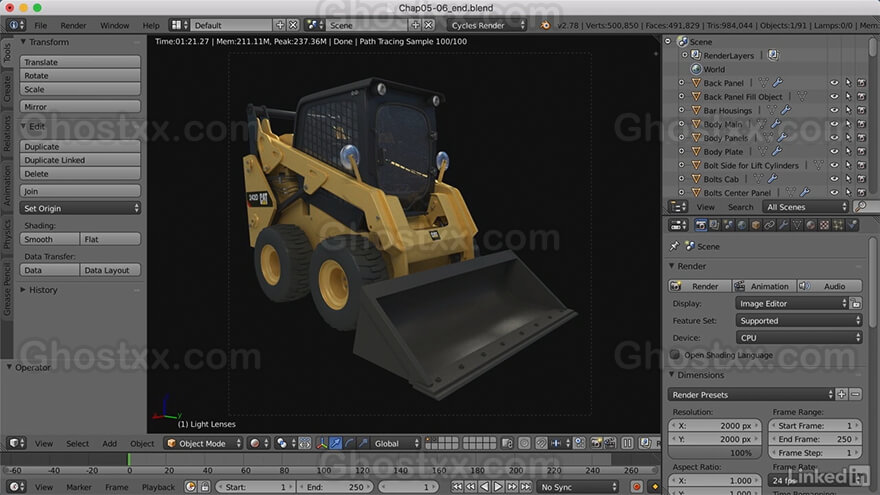Jump to the last frame in the timeline
The height and width of the screenshot is (495, 880).
tap(525, 487)
